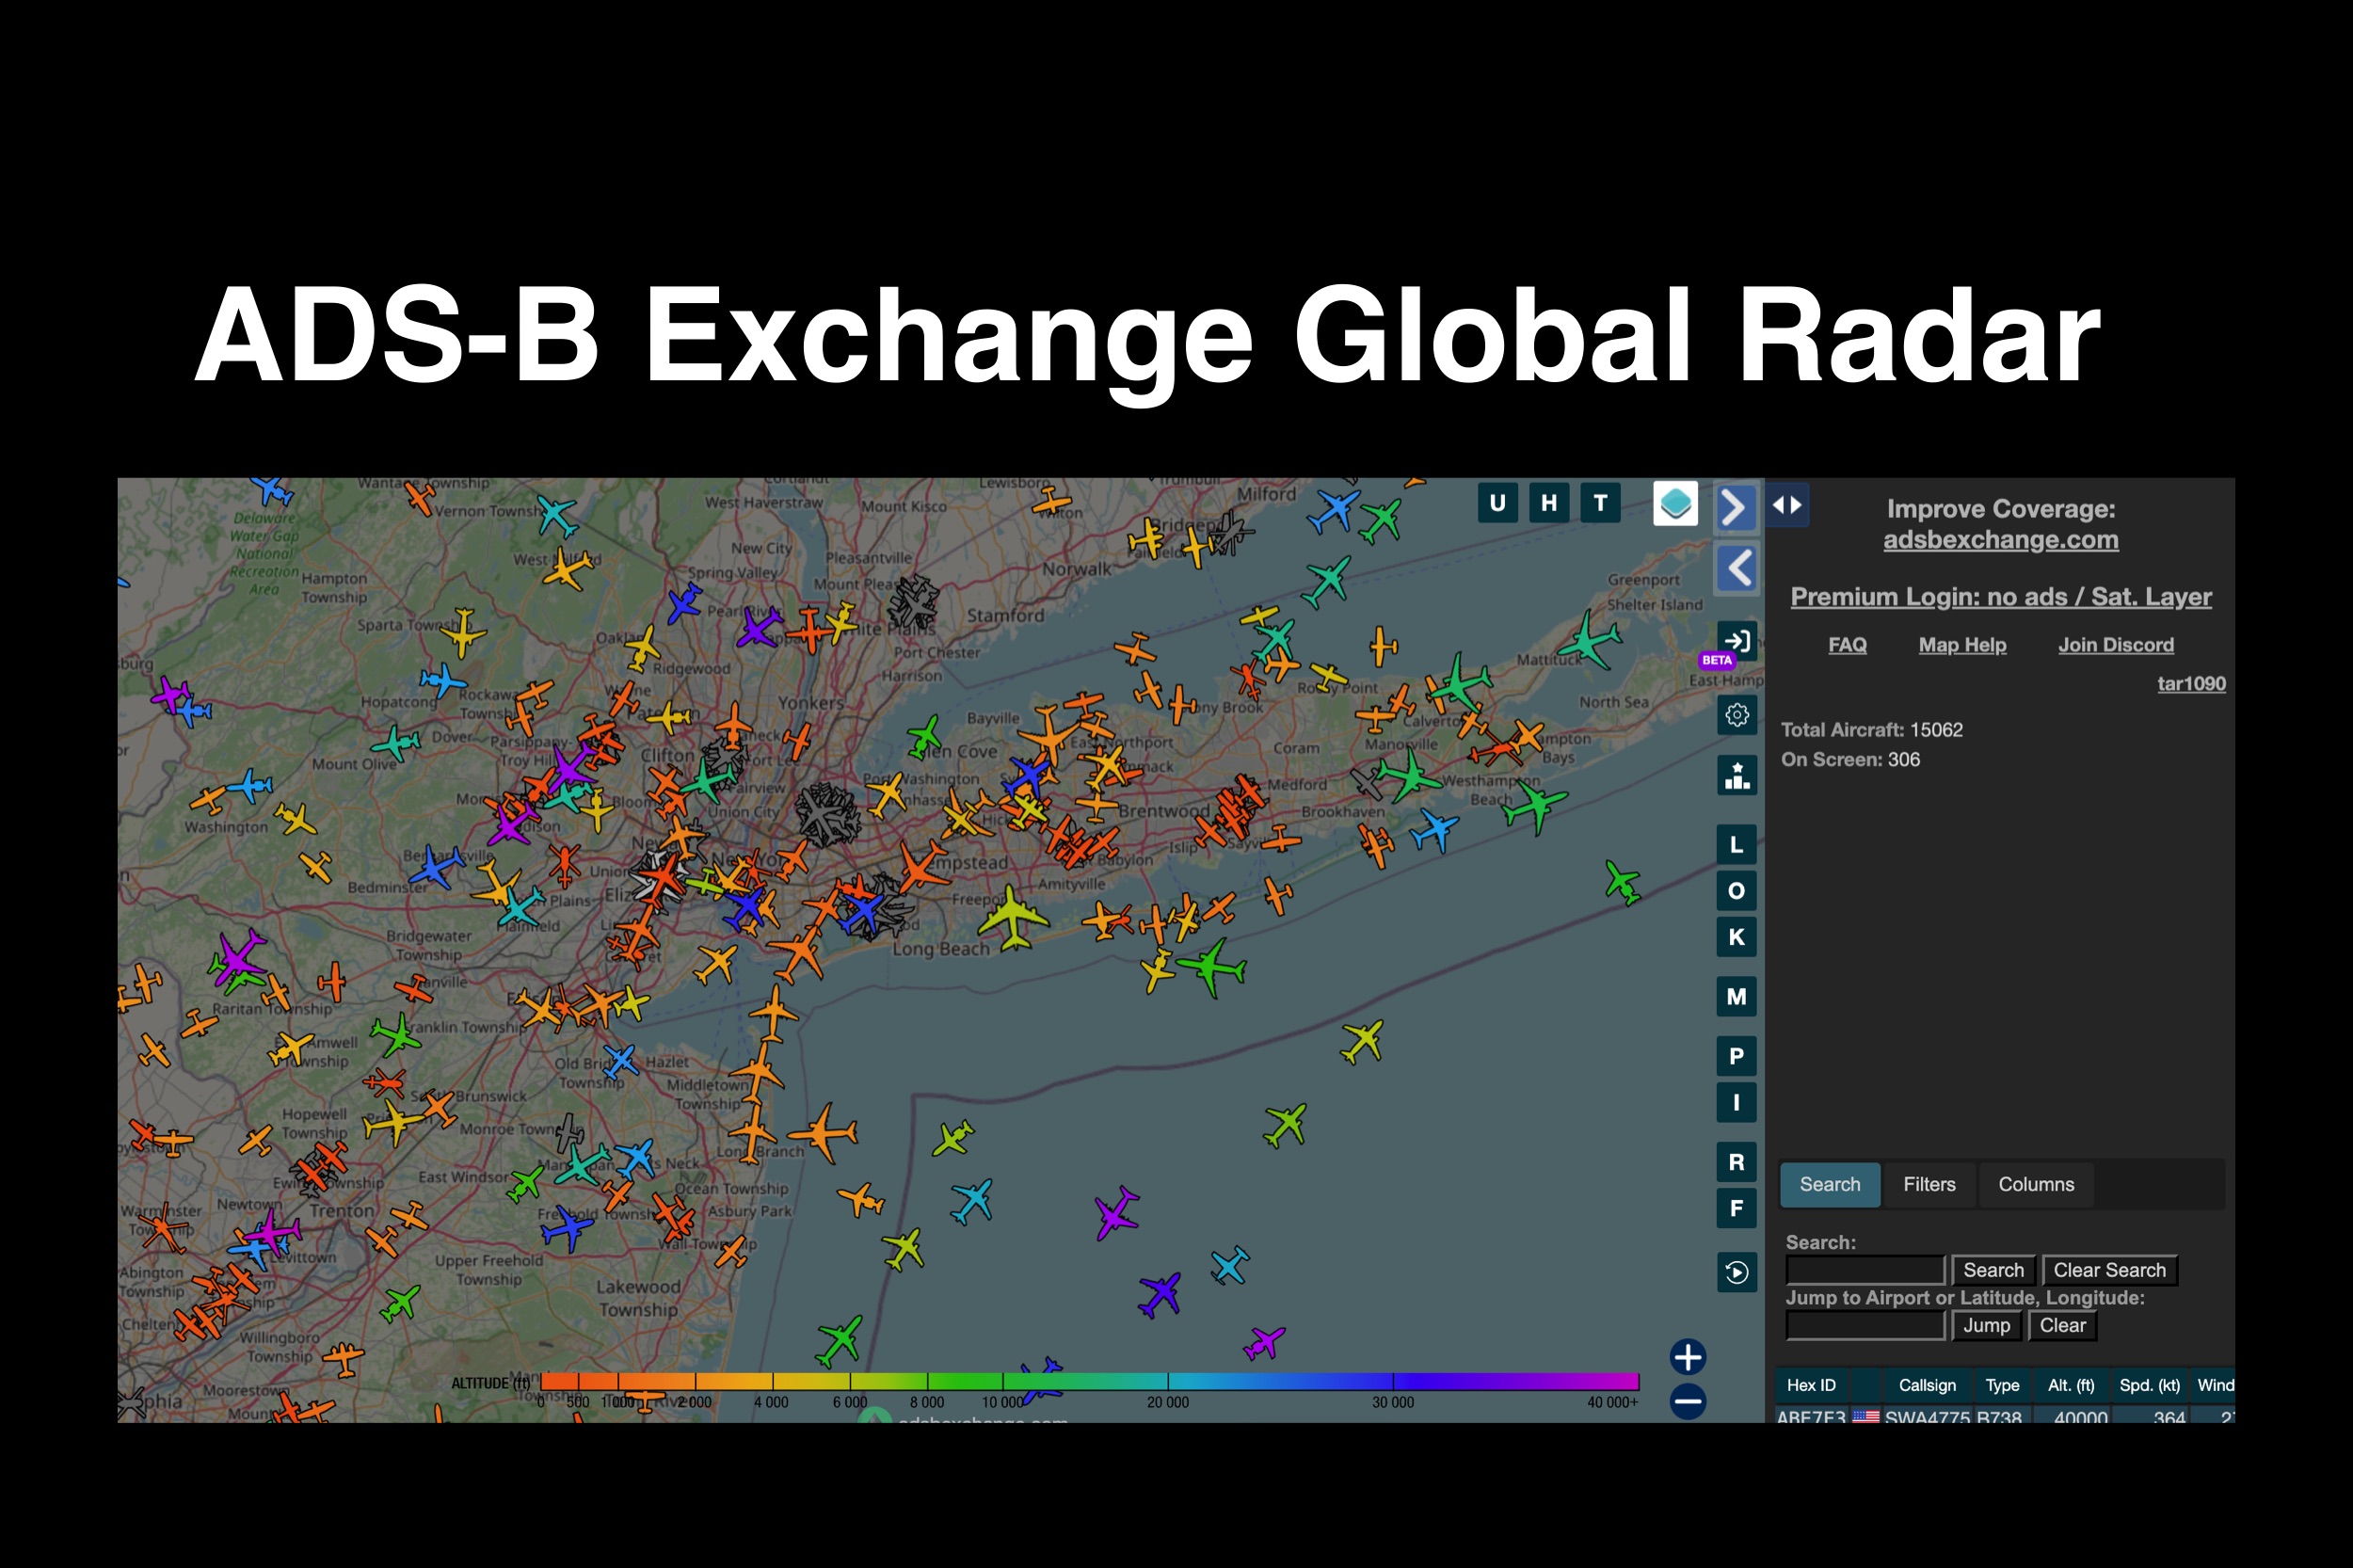The image size is (2353, 1568).
Task: Collapse the sidebar with the left chevron
Action: tap(1736, 568)
